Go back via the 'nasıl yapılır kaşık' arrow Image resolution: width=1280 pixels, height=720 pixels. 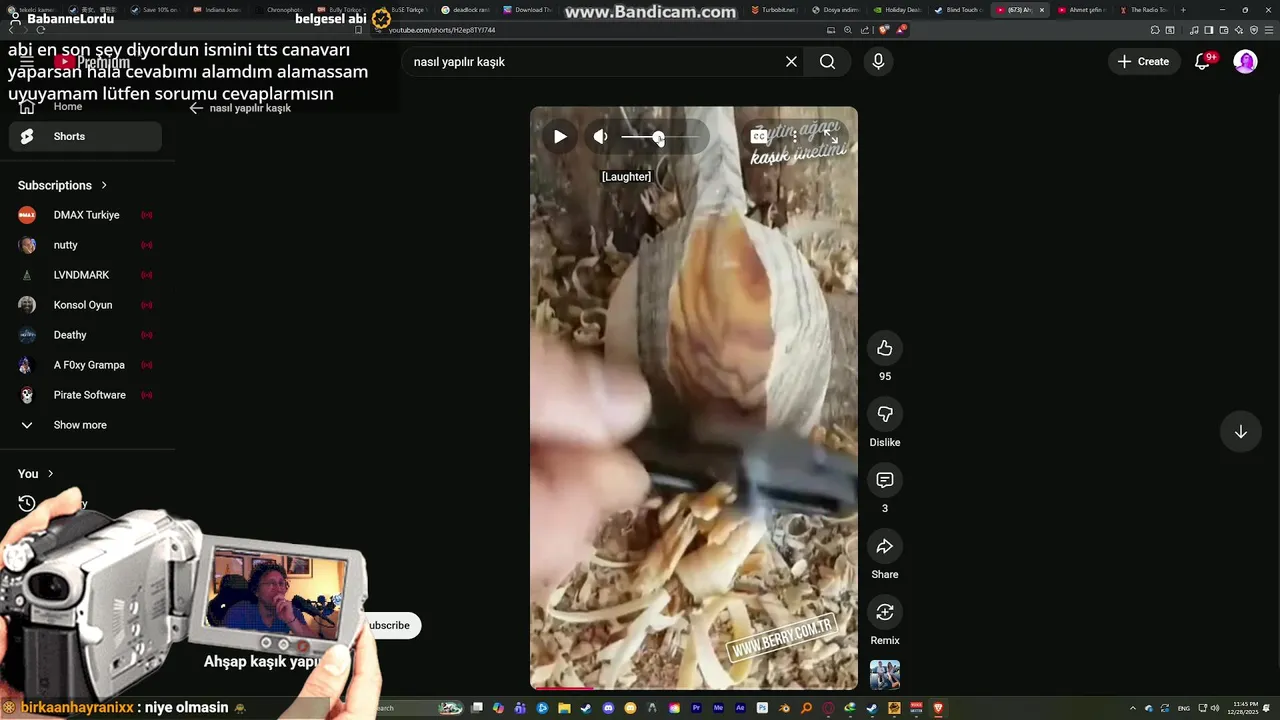196,108
